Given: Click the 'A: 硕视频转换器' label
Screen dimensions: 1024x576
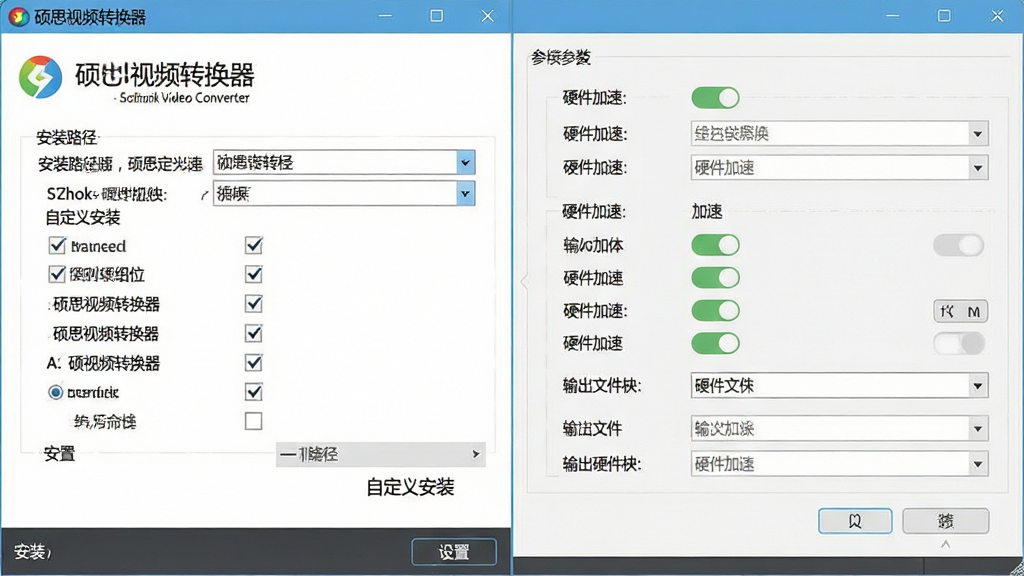Looking at the screenshot, I should 103,363.
